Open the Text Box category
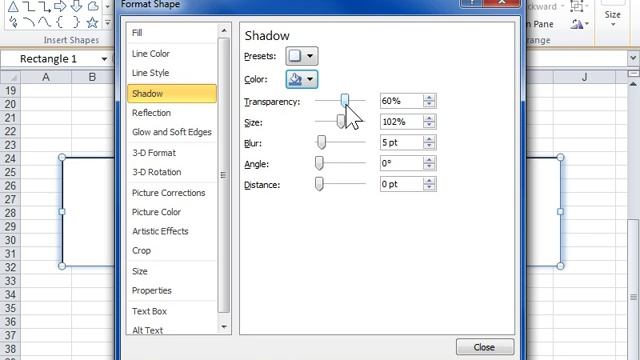Screen dimensions: 640x360 pos(172,311)
